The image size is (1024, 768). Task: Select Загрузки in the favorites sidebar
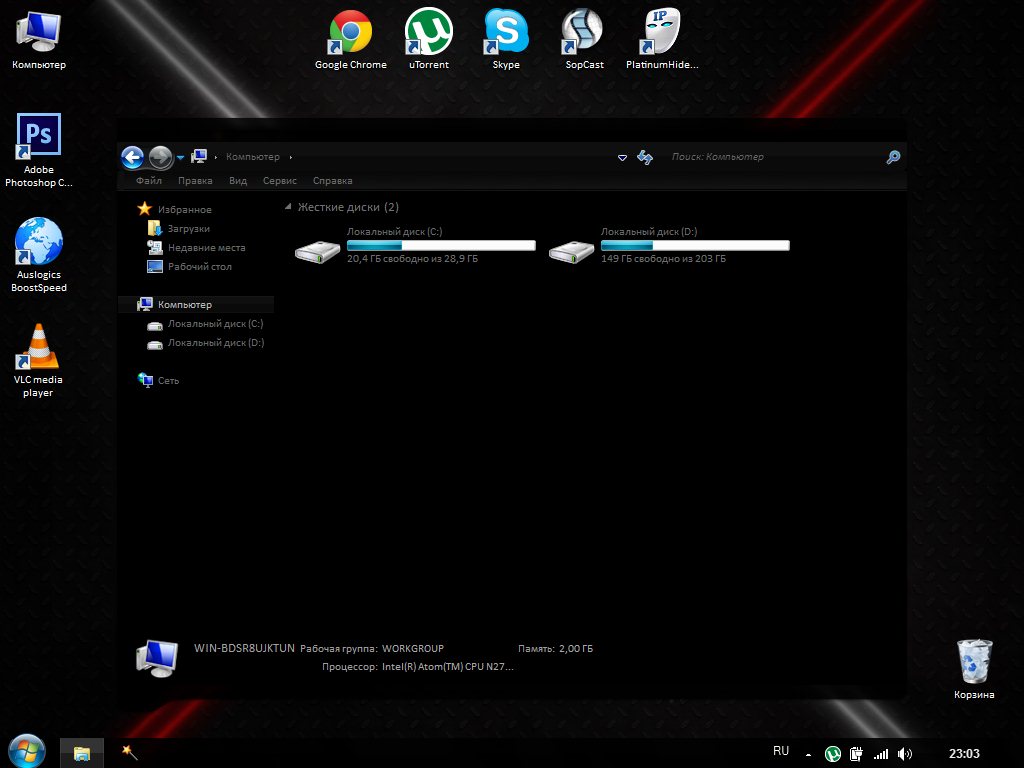pos(188,229)
